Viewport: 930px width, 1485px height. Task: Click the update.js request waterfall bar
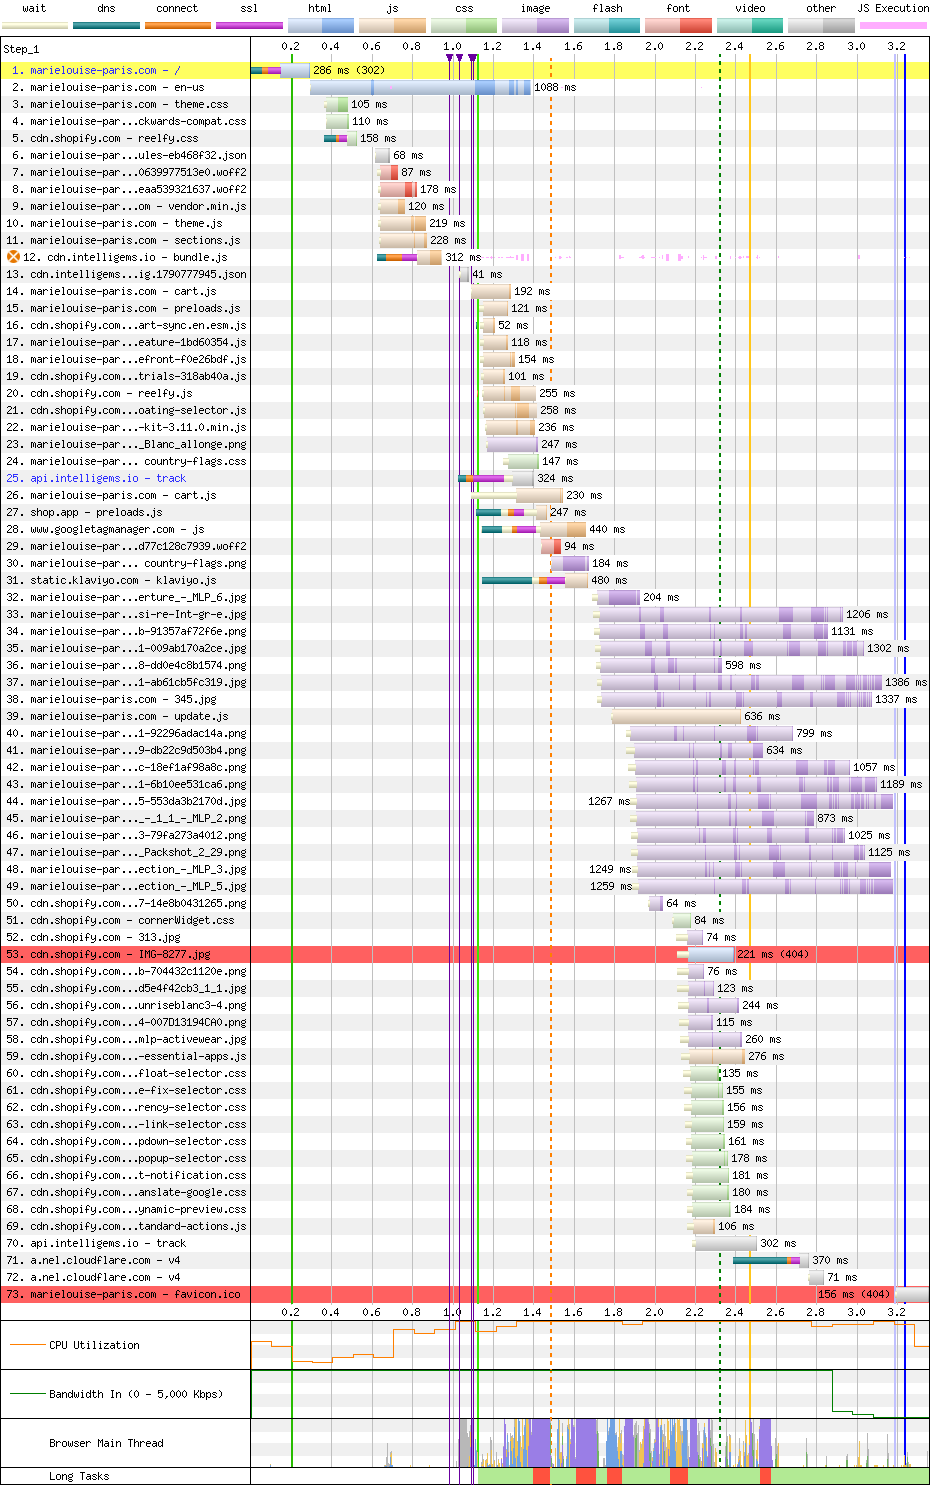tap(676, 716)
